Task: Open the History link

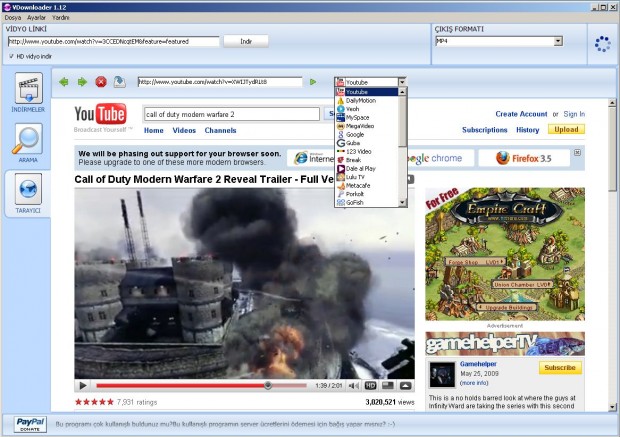Action: click(527, 130)
